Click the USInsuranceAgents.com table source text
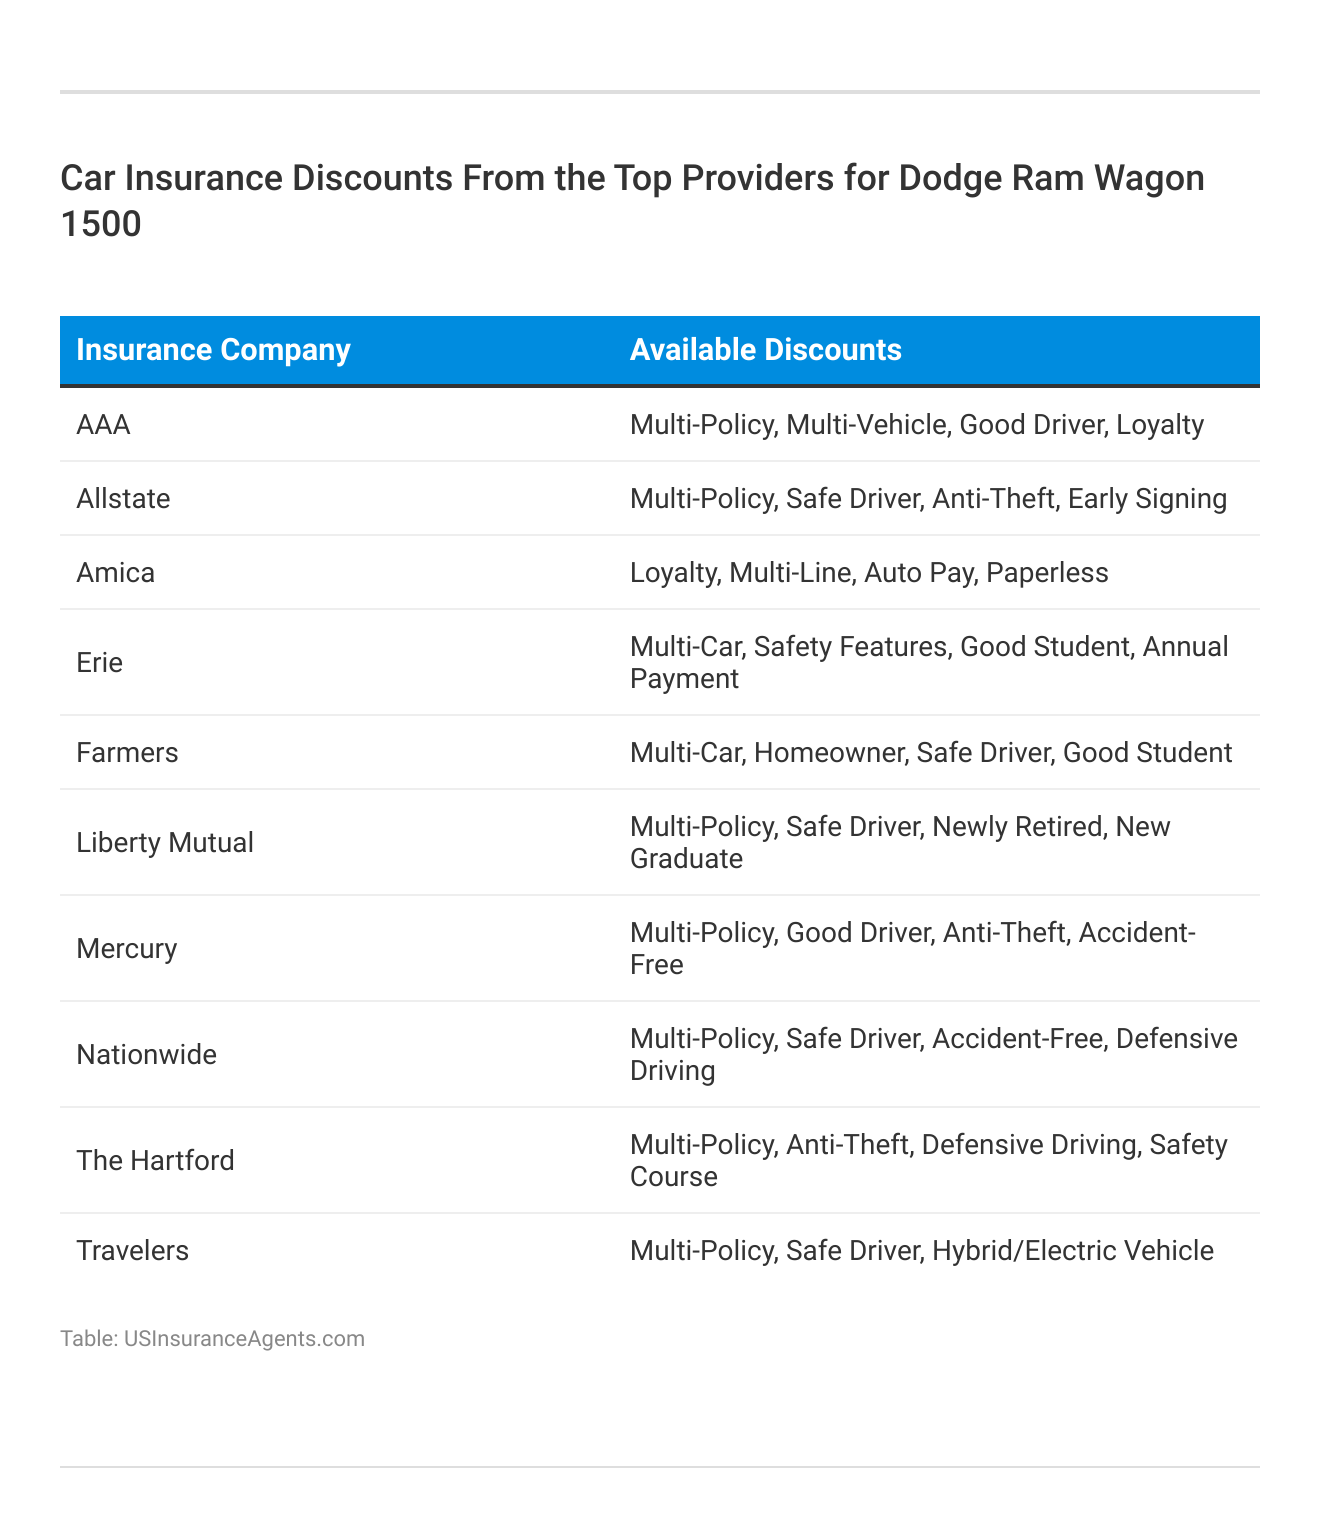Viewport: 1320px width, 1528px height. pos(212,1338)
